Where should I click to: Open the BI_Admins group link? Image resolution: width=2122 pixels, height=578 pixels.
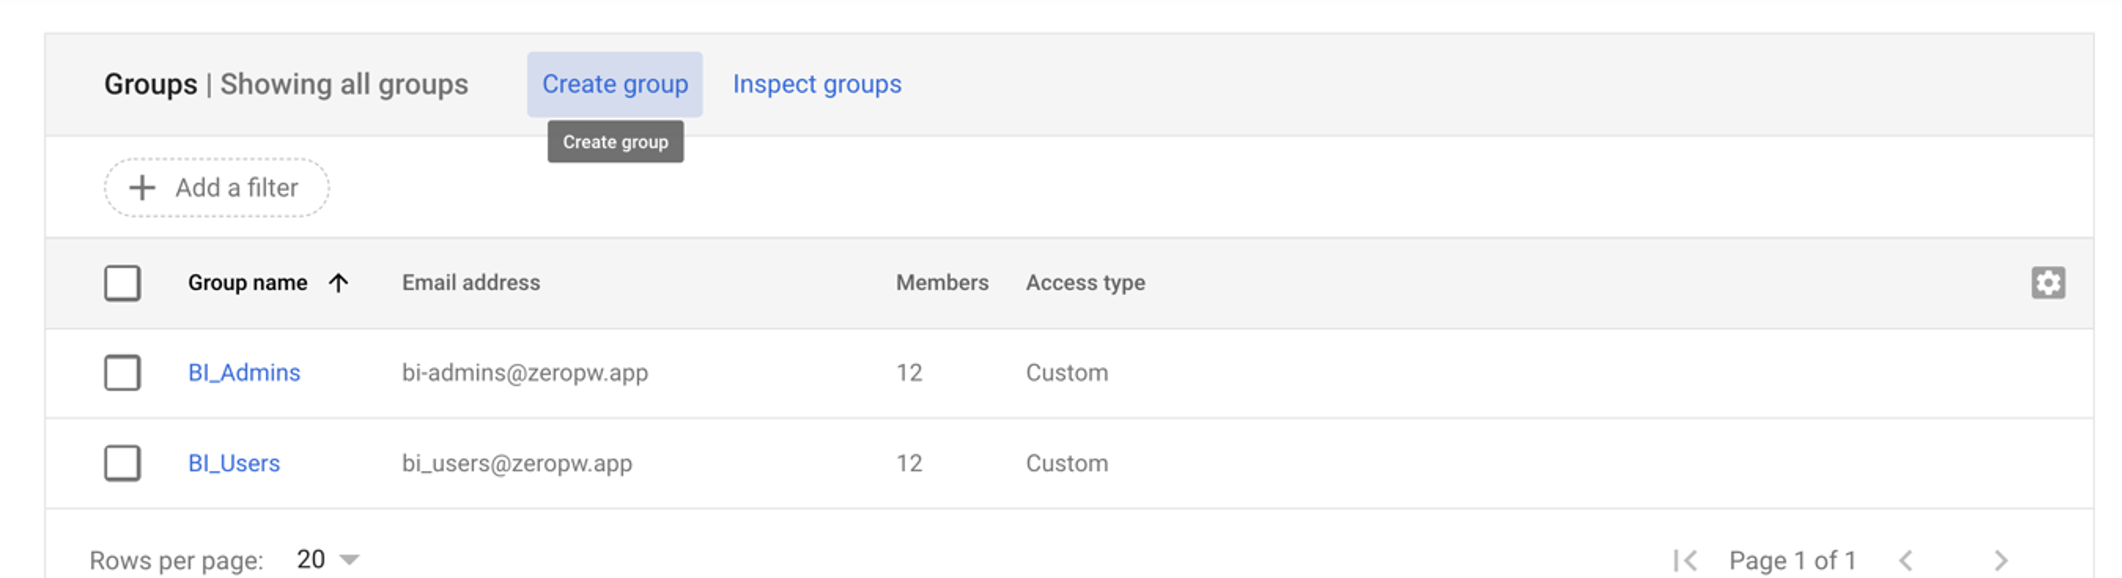(x=244, y=373)
